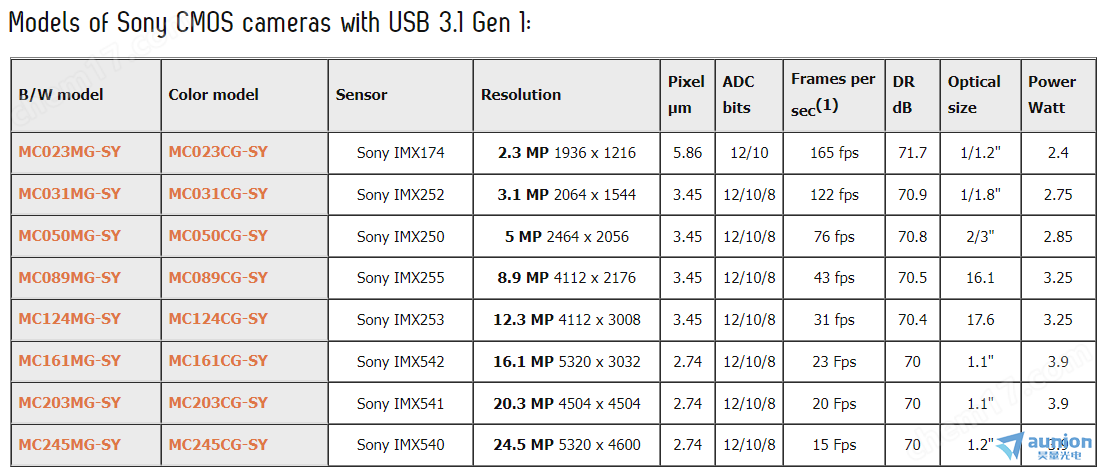Click the aunion logo watermark
Viewport: 1104px width, 471px height.
(x=1043, y=445)
